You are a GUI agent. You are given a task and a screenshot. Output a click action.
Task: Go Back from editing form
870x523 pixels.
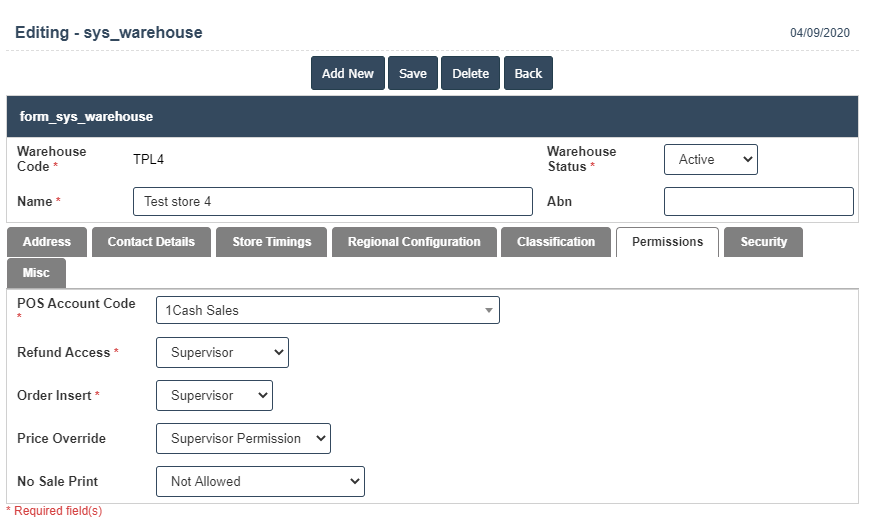(528, 73)
